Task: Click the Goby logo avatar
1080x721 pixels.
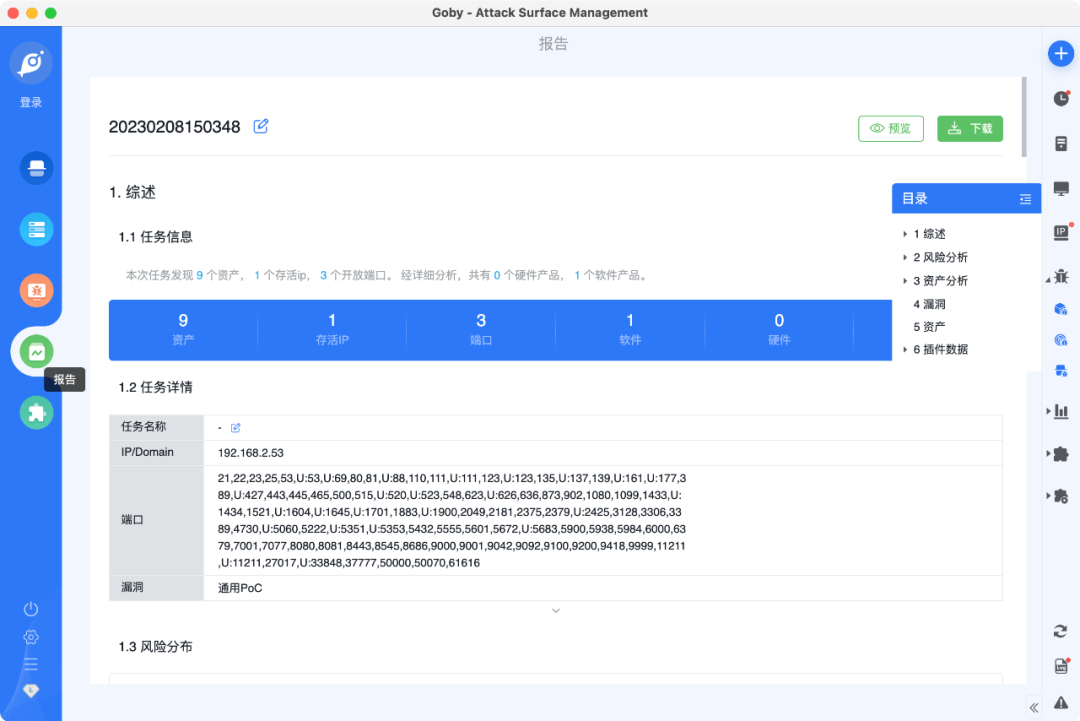Action: (x=31, y=63)
